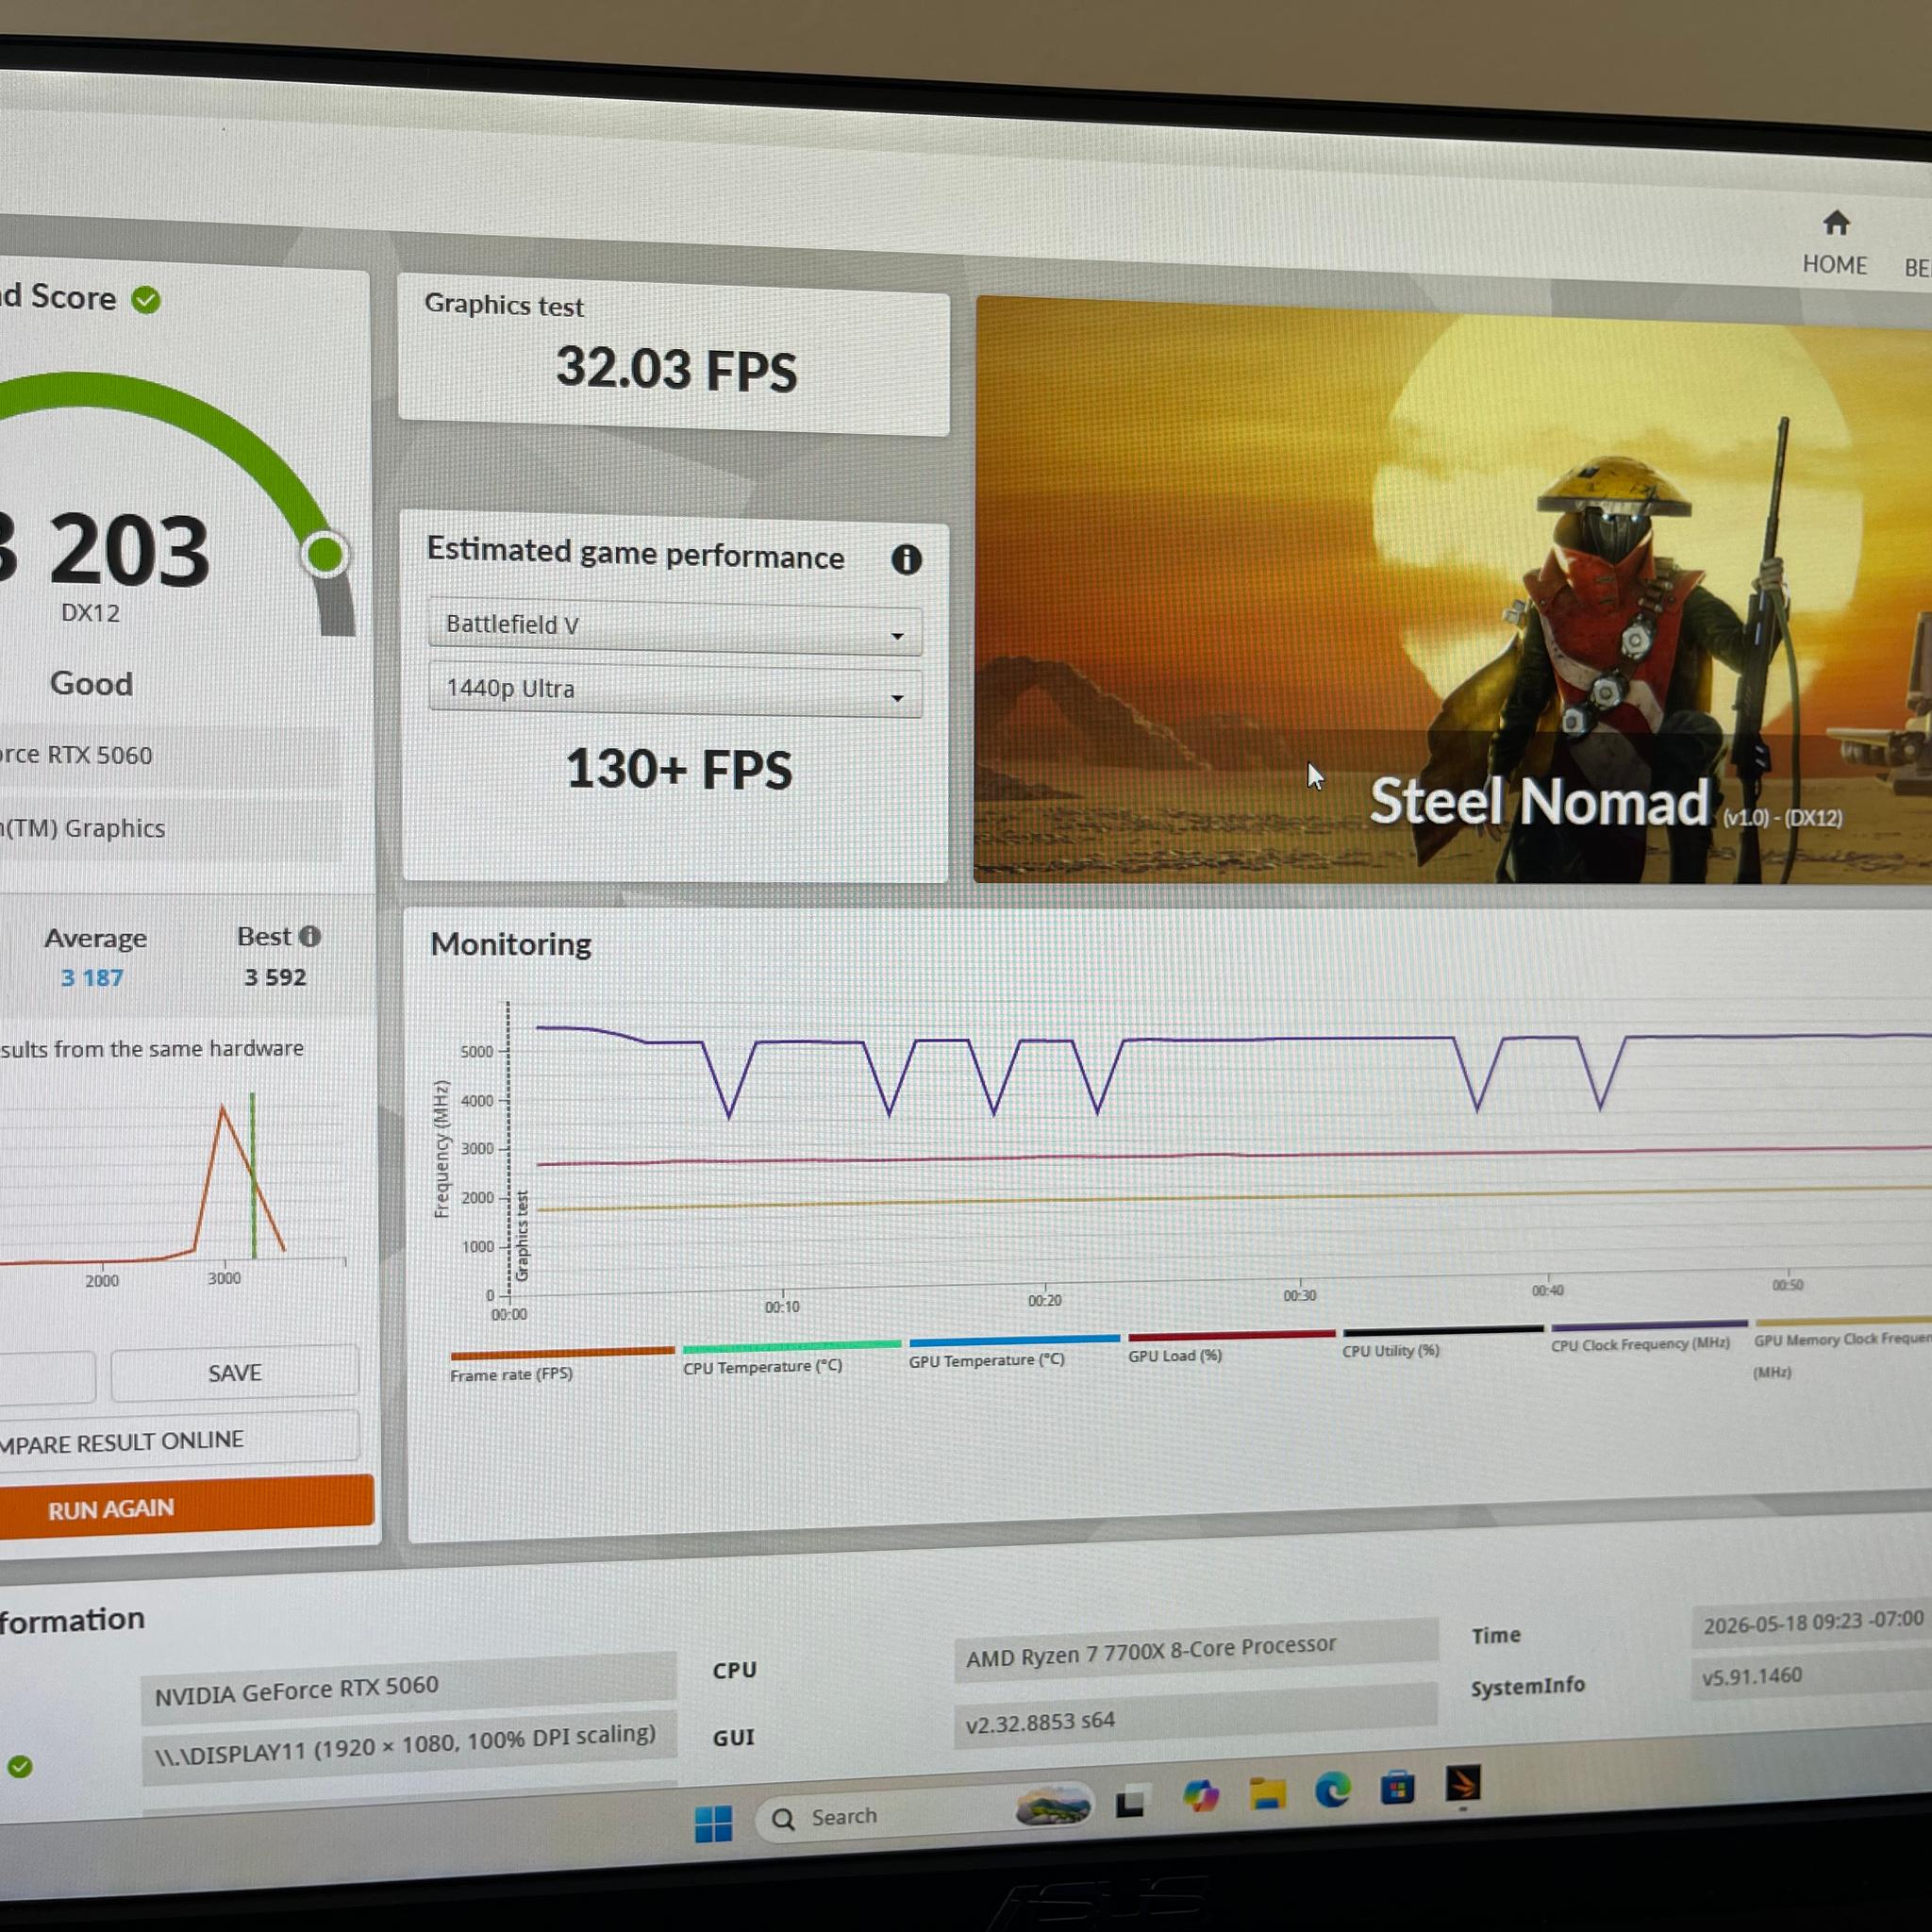This screenshot has height=1932, width=1932.
Task: Open the Microsoft Store taskbar icon
Action: tap(1397, 1787)
